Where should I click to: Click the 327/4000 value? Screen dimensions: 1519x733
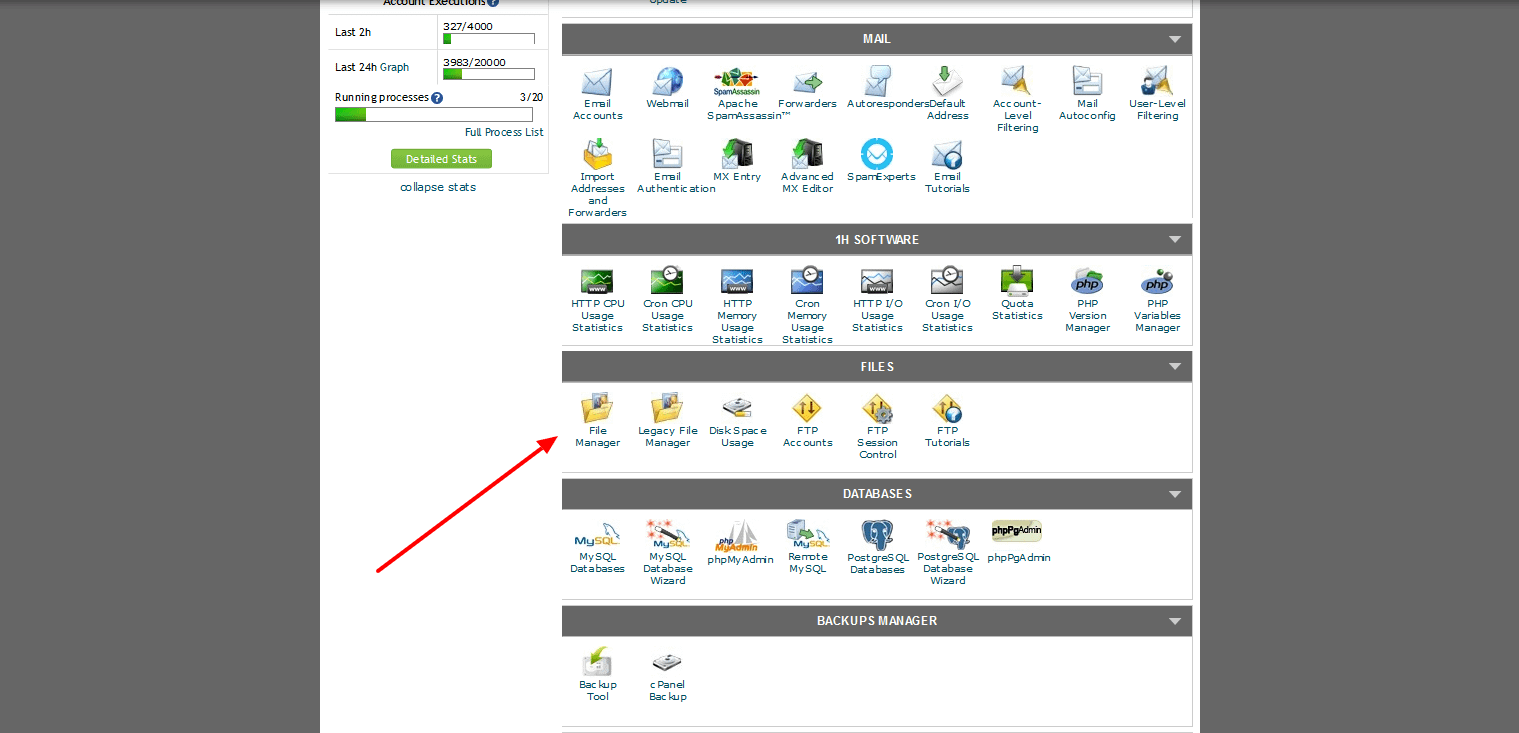click(468, 26)
